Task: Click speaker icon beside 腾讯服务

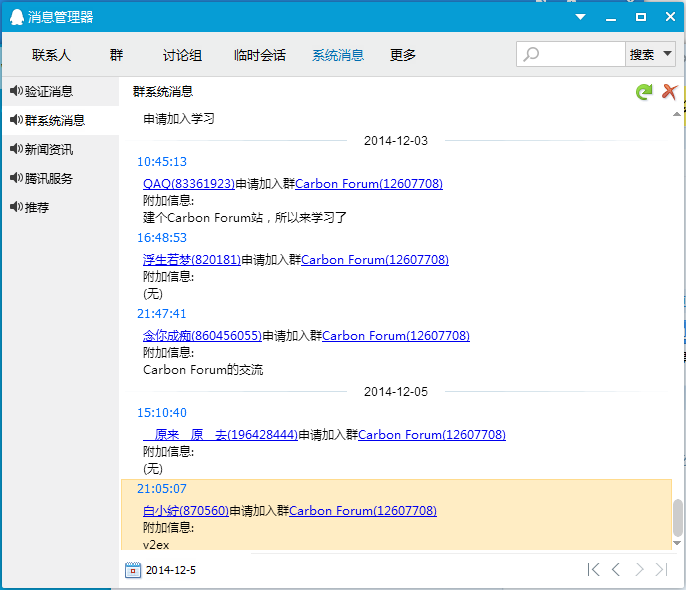Action: (x=16, y=178)
